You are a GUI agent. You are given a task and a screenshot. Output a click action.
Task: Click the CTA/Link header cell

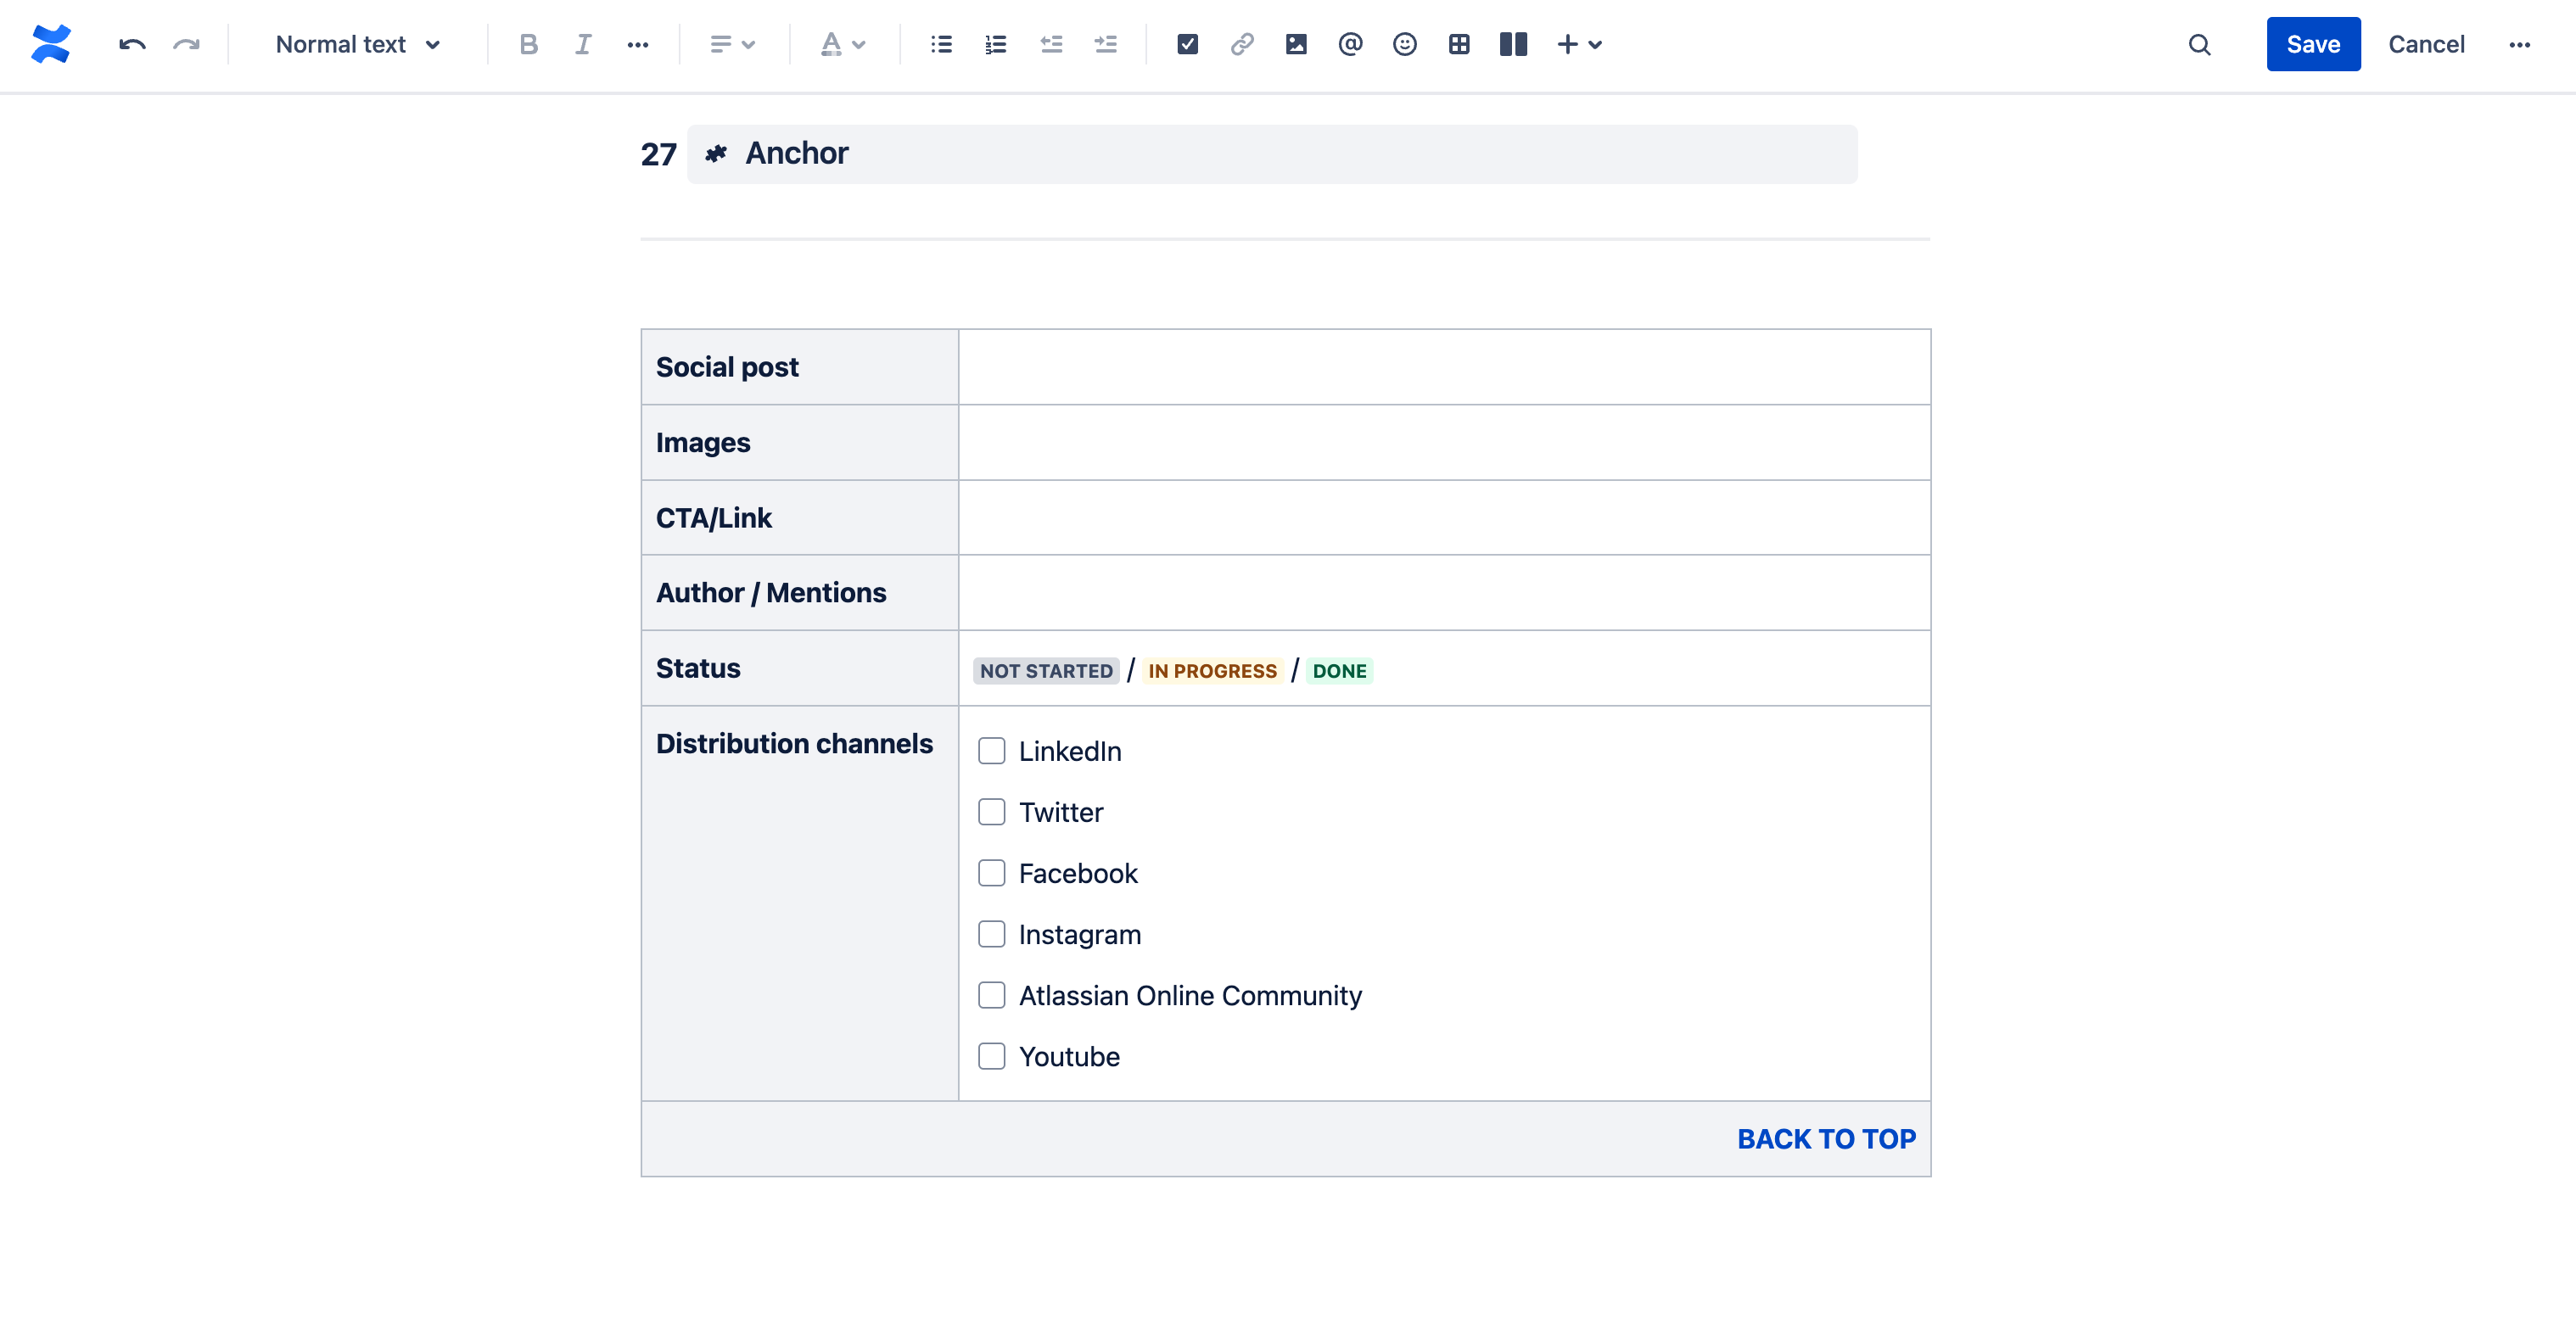(x=799, y=518)
